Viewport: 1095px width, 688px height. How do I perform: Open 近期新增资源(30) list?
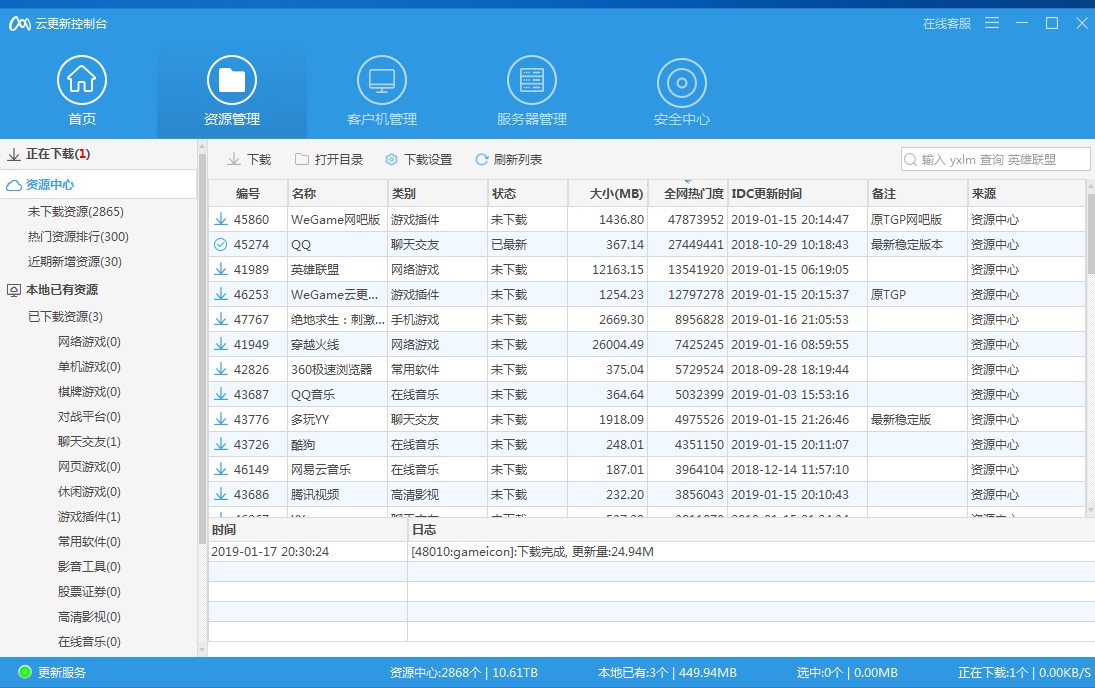(75, 262)
